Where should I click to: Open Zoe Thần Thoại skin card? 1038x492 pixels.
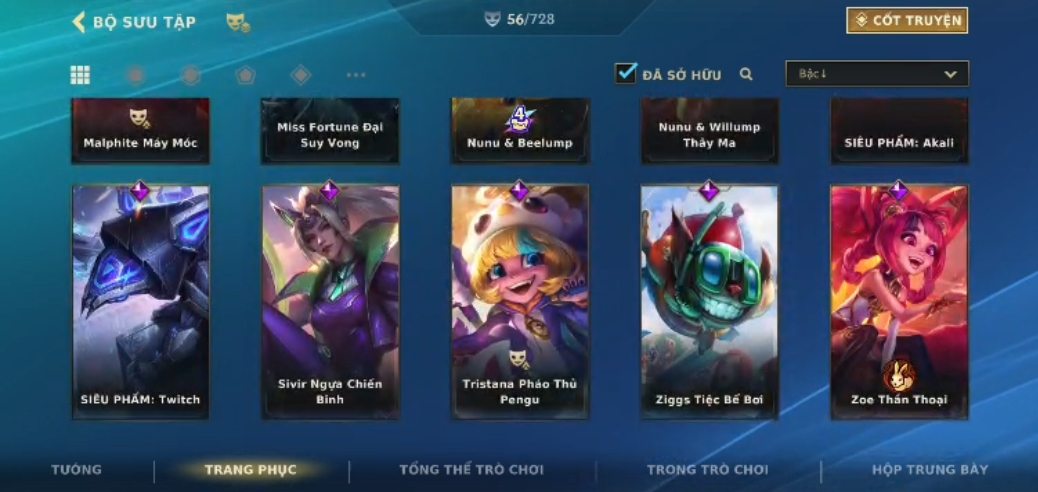tap(899, 302)
